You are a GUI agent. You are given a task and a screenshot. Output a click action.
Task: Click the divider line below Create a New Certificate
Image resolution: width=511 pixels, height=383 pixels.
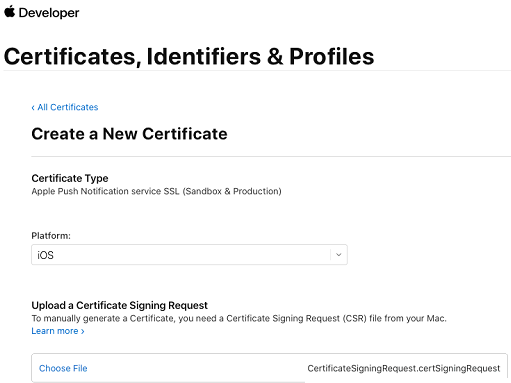(x=271, y=156)
